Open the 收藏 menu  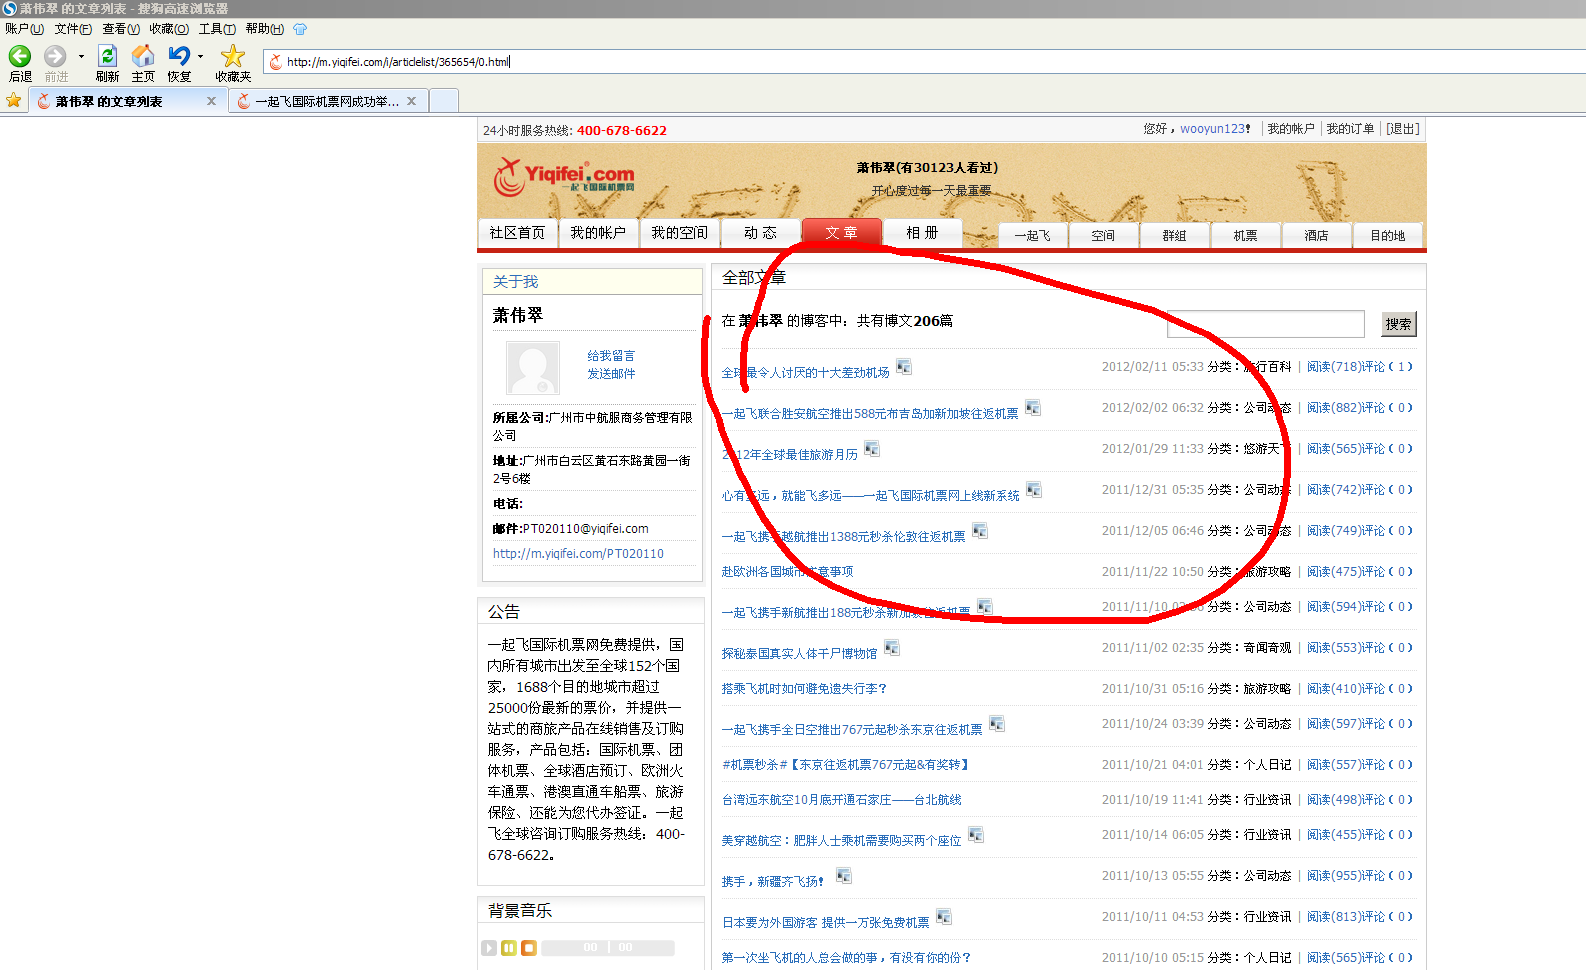tap(169, 29)
